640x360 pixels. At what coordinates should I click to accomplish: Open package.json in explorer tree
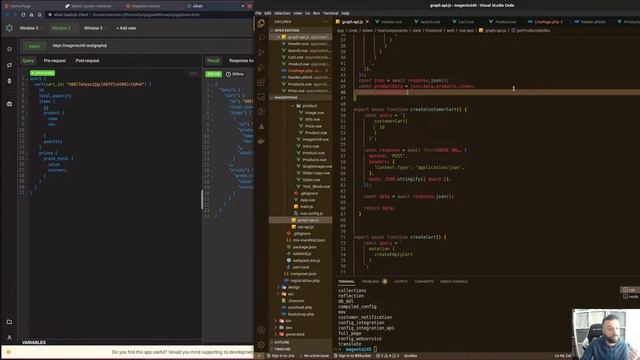point(304,247)
